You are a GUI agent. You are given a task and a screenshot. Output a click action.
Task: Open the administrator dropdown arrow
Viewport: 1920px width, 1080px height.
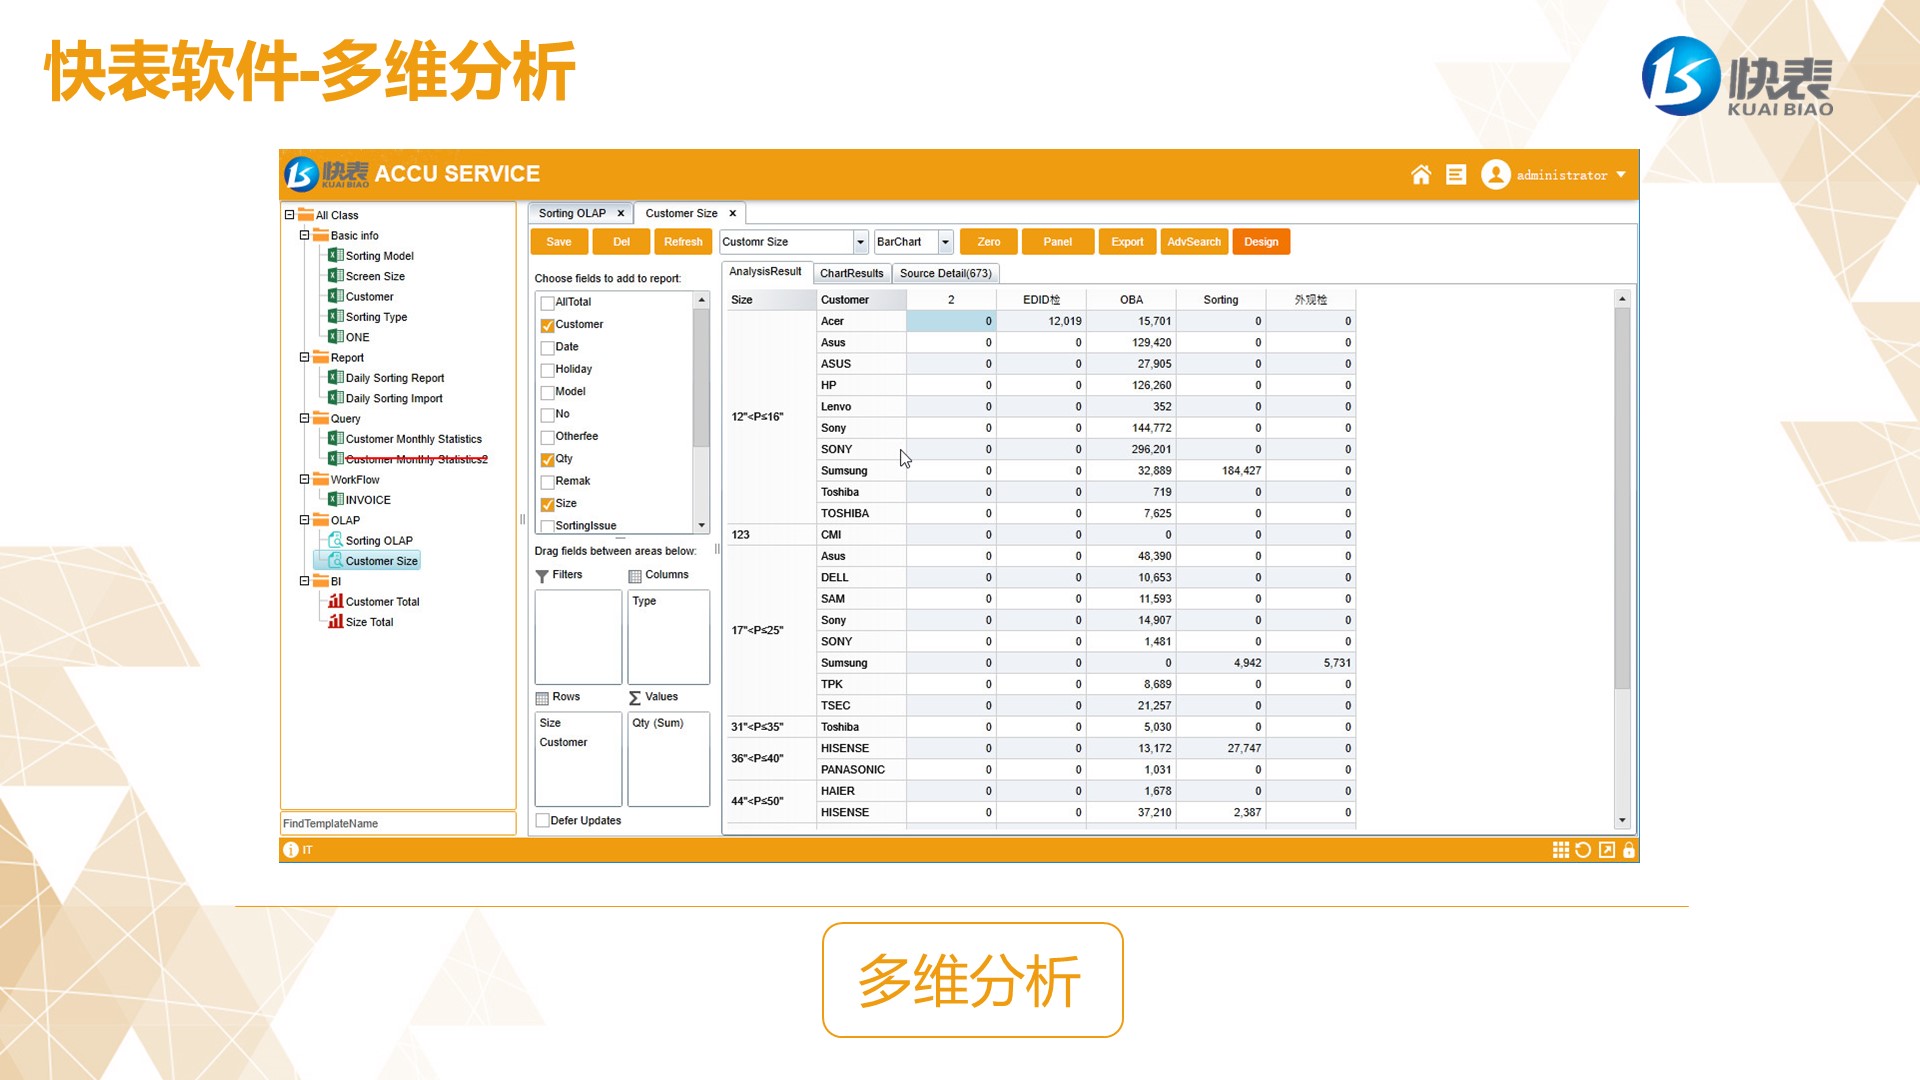(1621, 175)
